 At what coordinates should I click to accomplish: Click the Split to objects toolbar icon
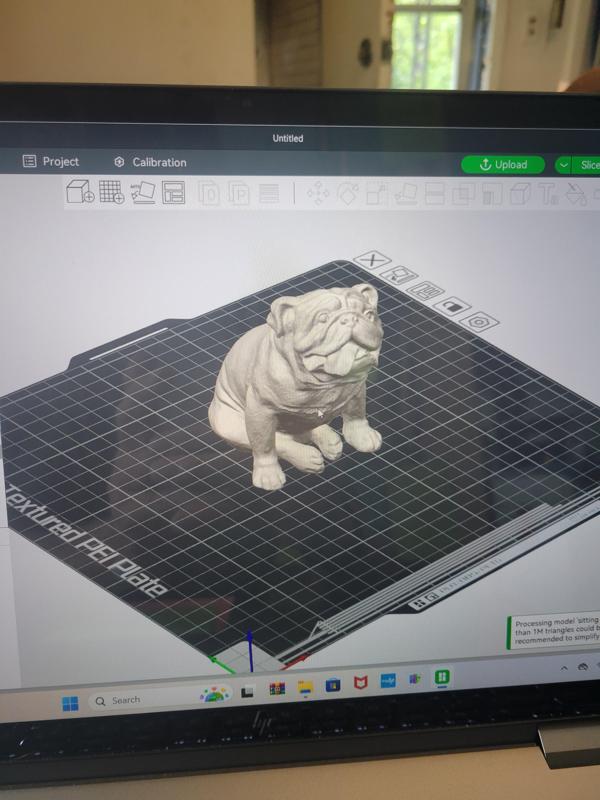208,193
